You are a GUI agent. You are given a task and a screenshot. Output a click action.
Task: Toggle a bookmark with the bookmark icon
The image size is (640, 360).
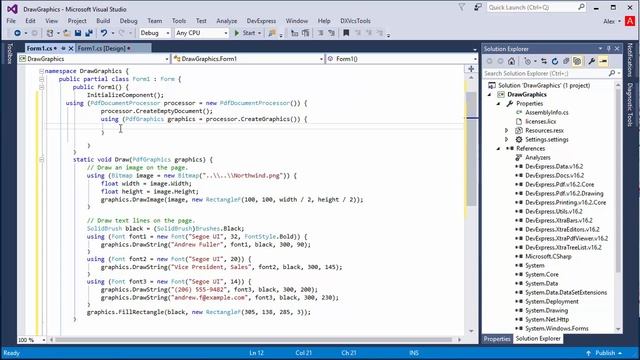pos(346,33)
